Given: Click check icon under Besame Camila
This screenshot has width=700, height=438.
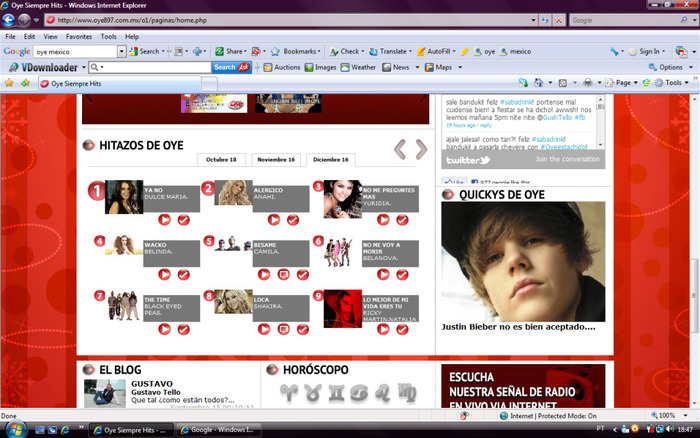Looking at the screenshot, I should point(303,275).
